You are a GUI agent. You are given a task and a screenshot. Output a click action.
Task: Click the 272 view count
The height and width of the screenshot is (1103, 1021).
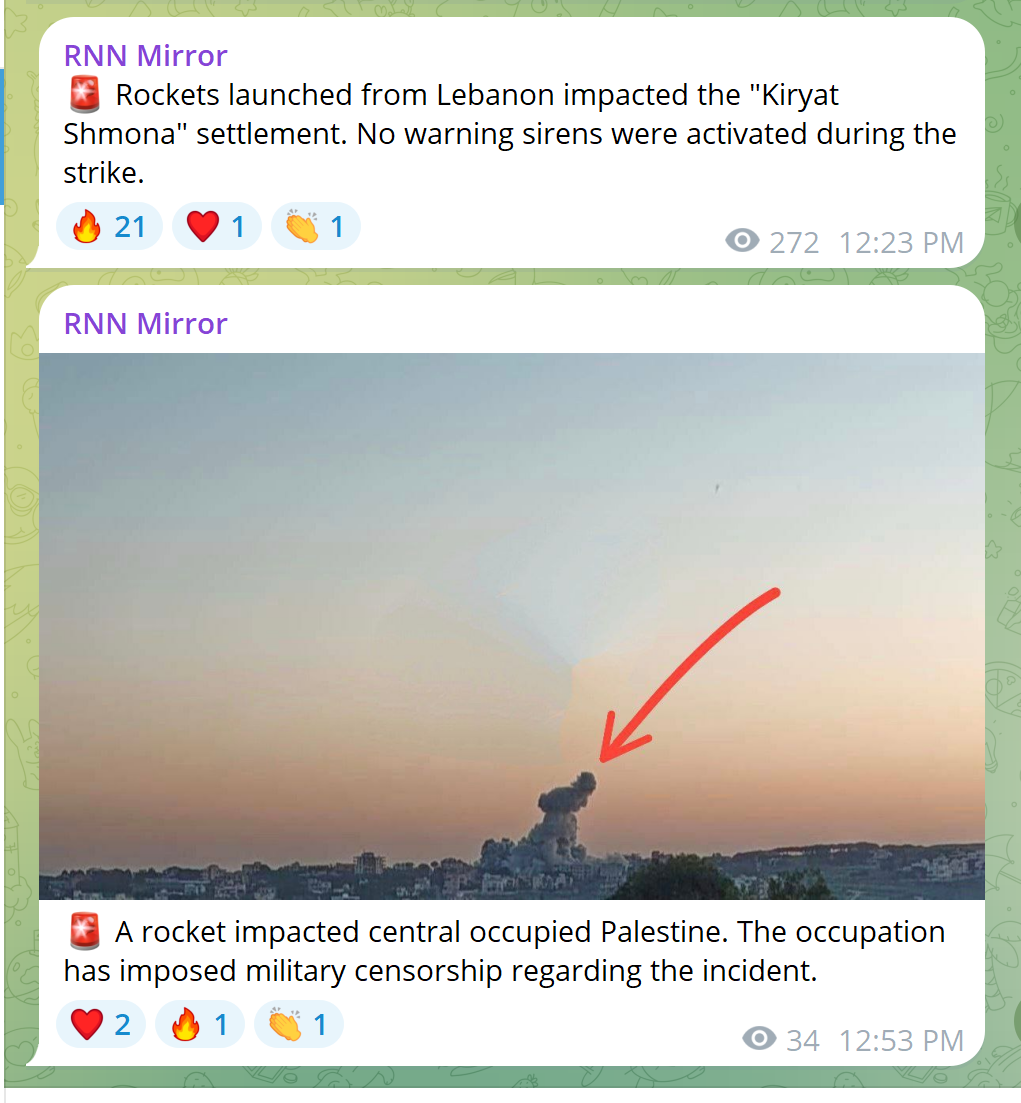[x=794, y=243]
